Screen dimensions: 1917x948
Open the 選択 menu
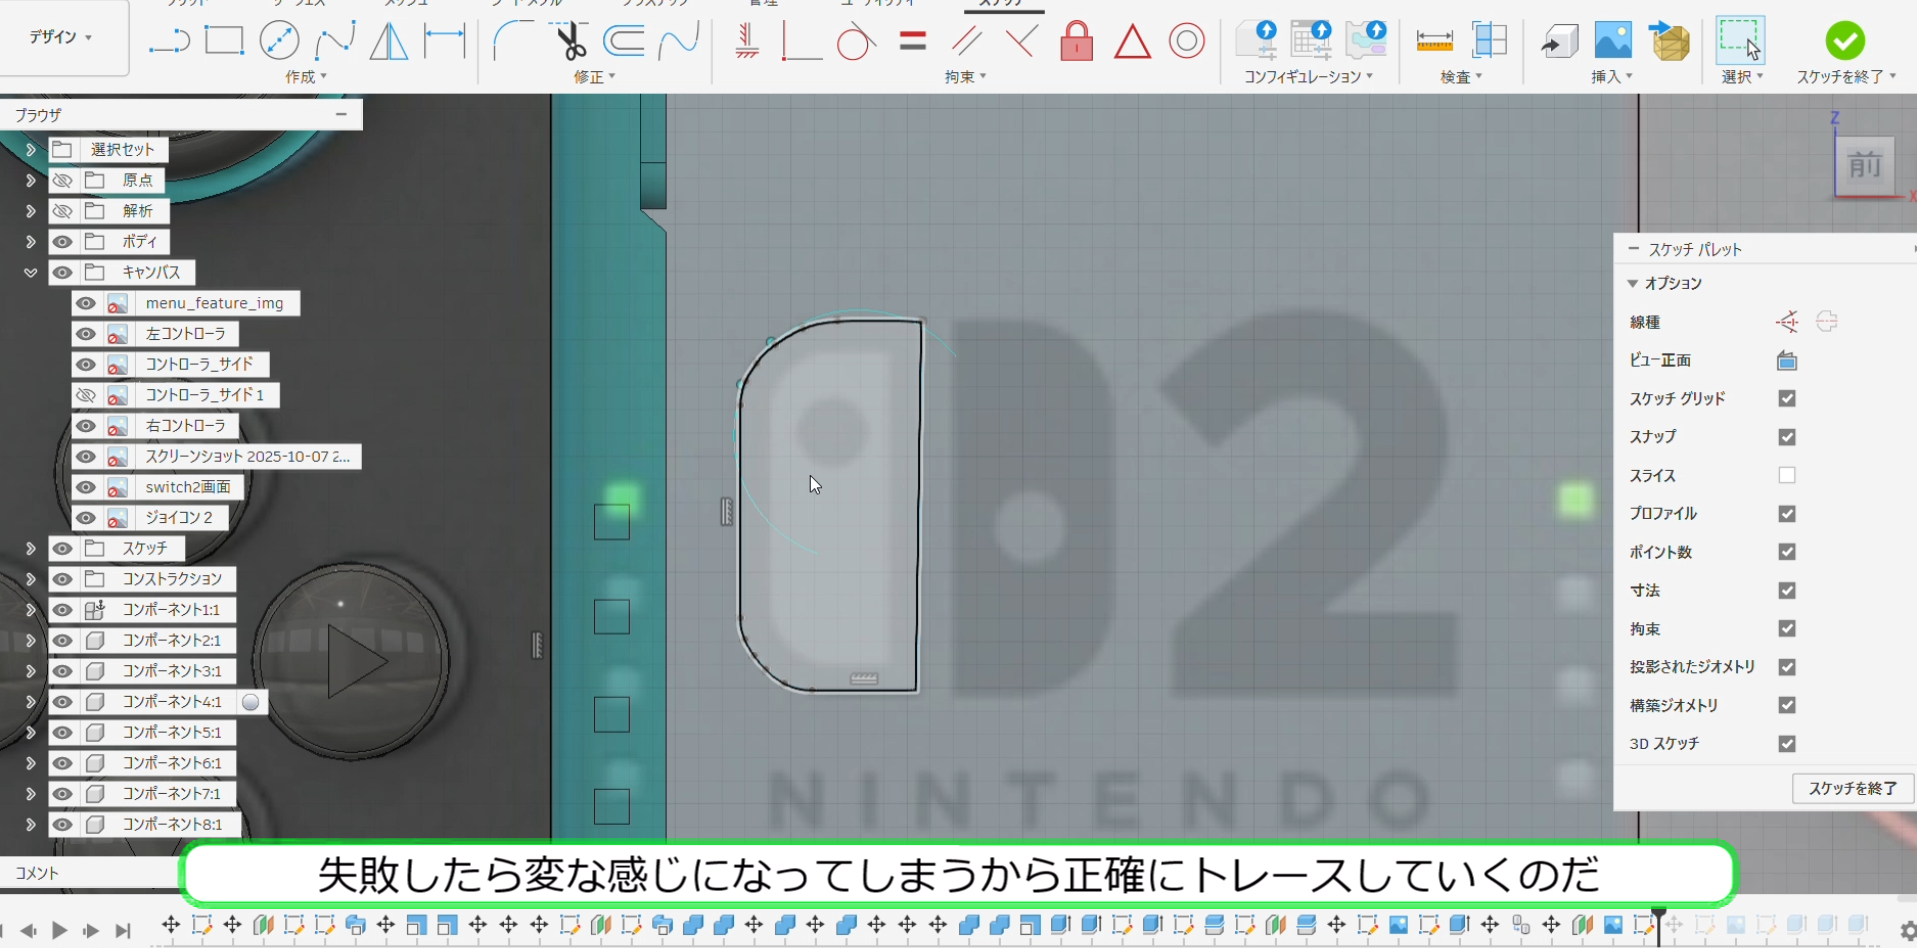pos(1742,77)
